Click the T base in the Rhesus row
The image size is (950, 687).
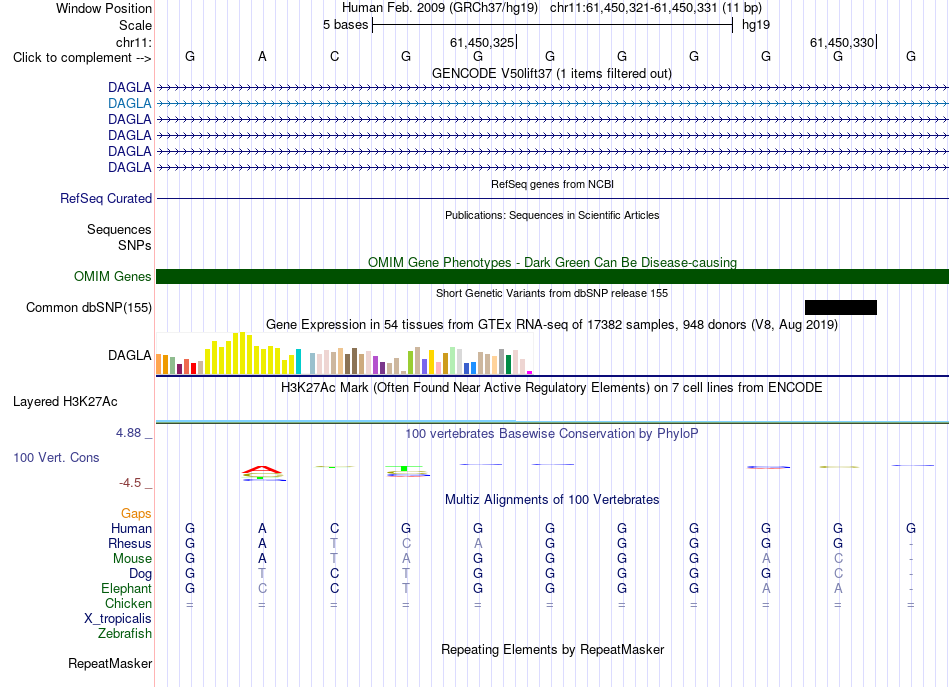[x=334, y=543]
